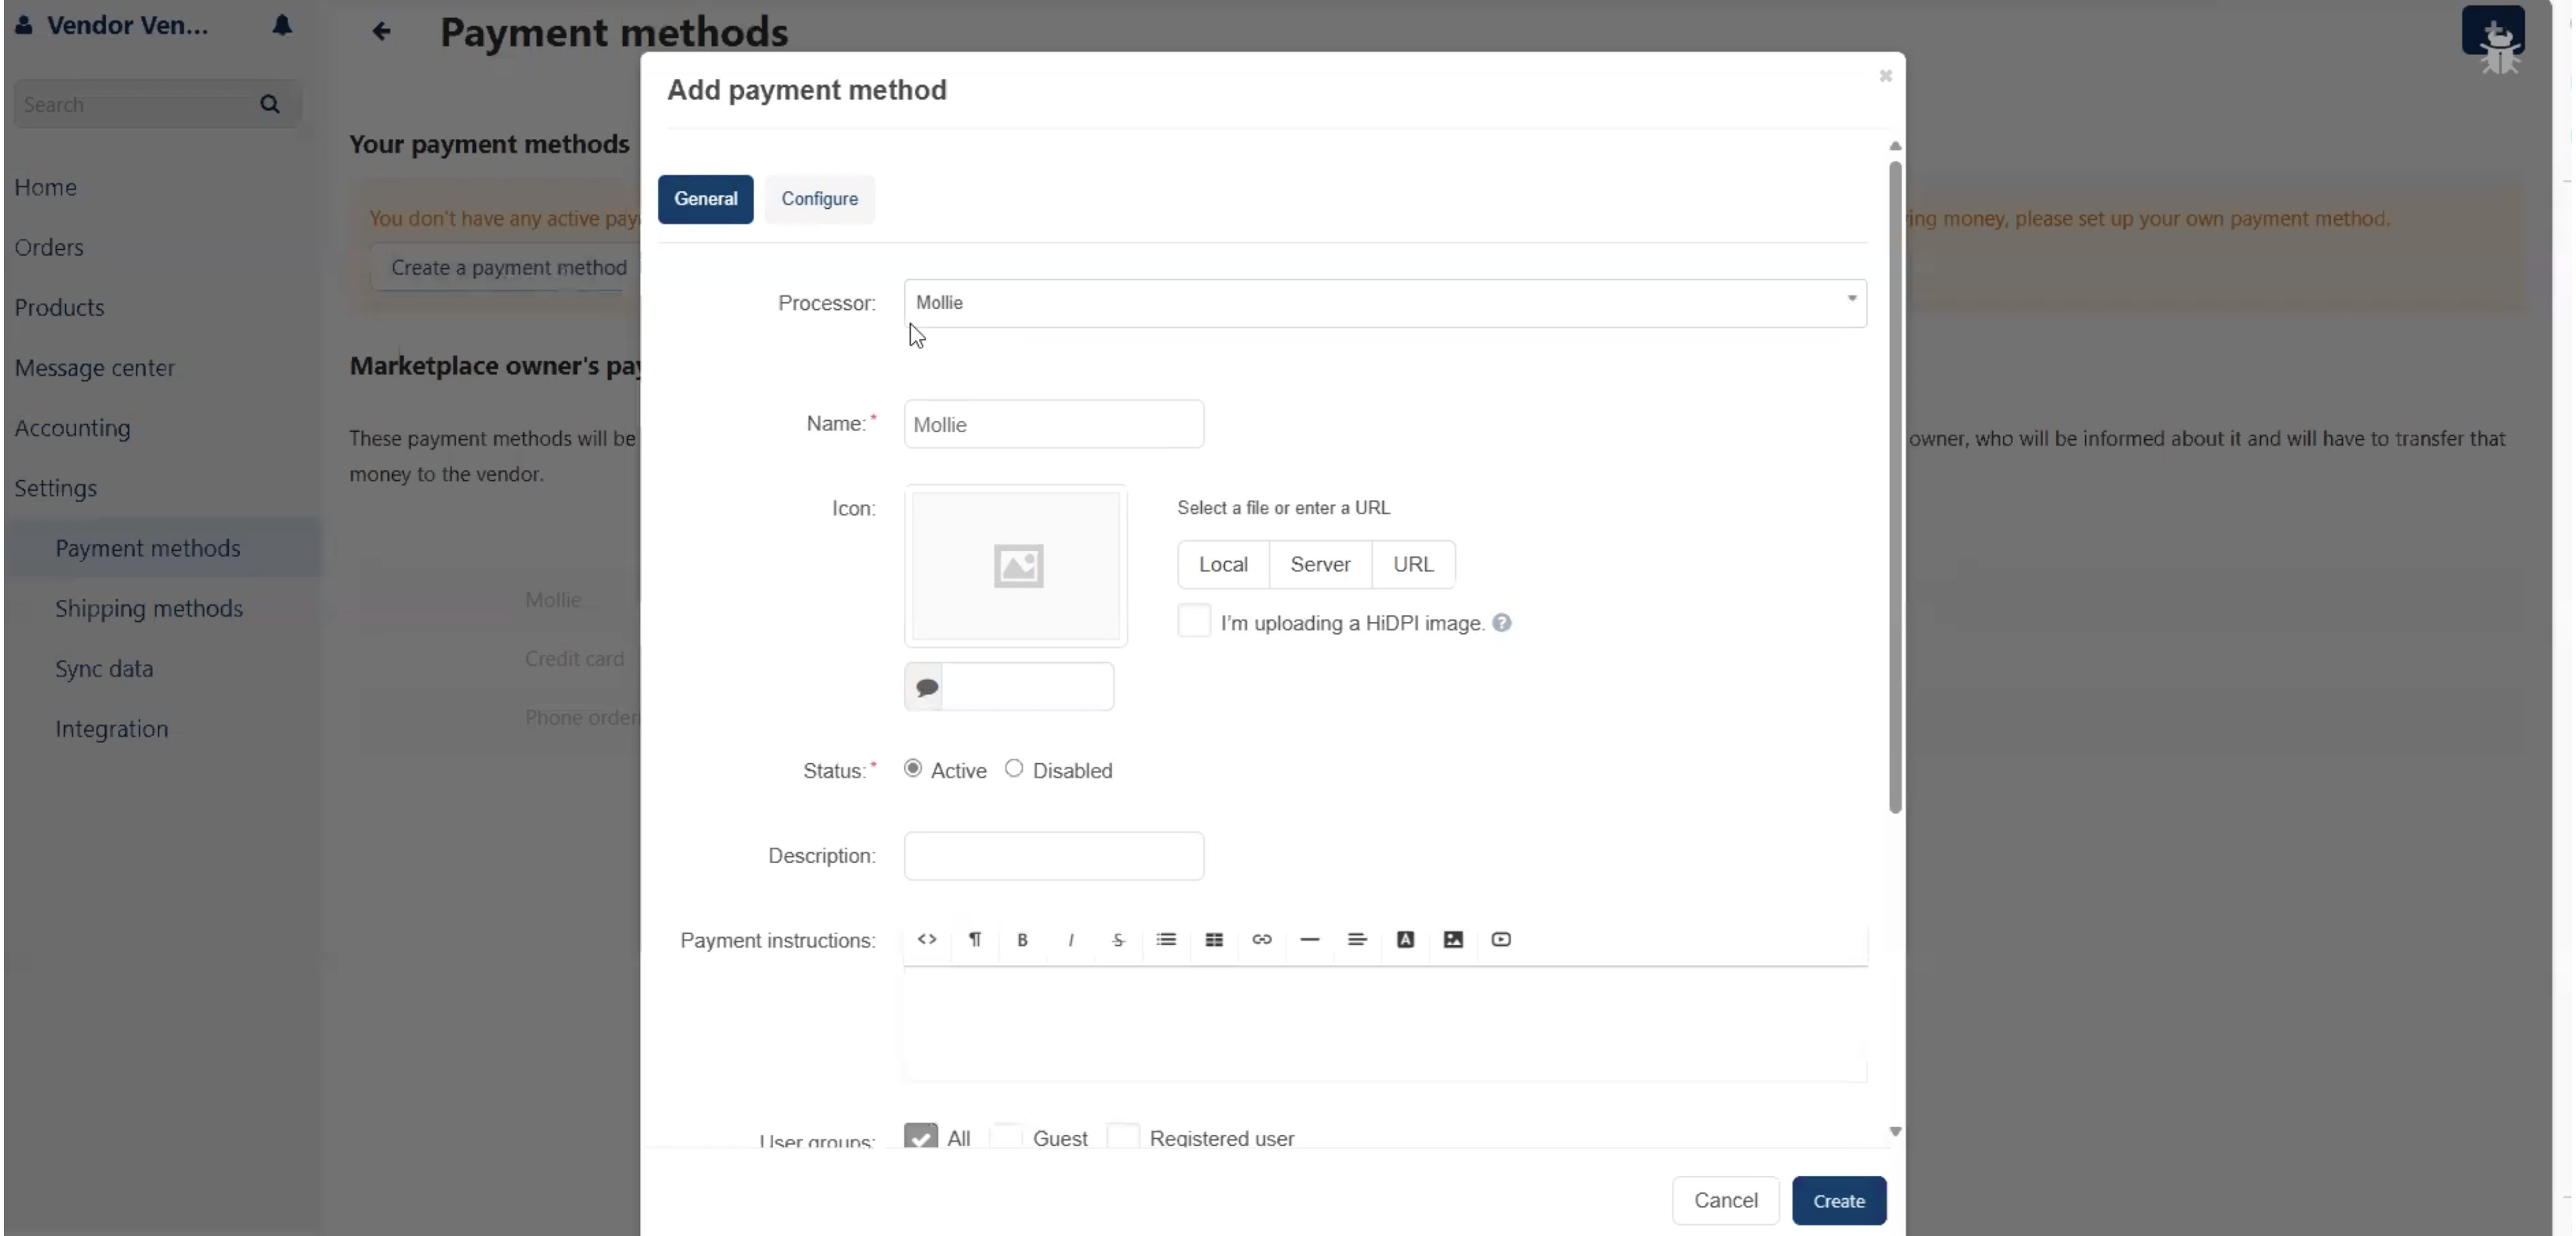
Task: Open Shipping methods in the sidebar
Action: coord(149,608)
